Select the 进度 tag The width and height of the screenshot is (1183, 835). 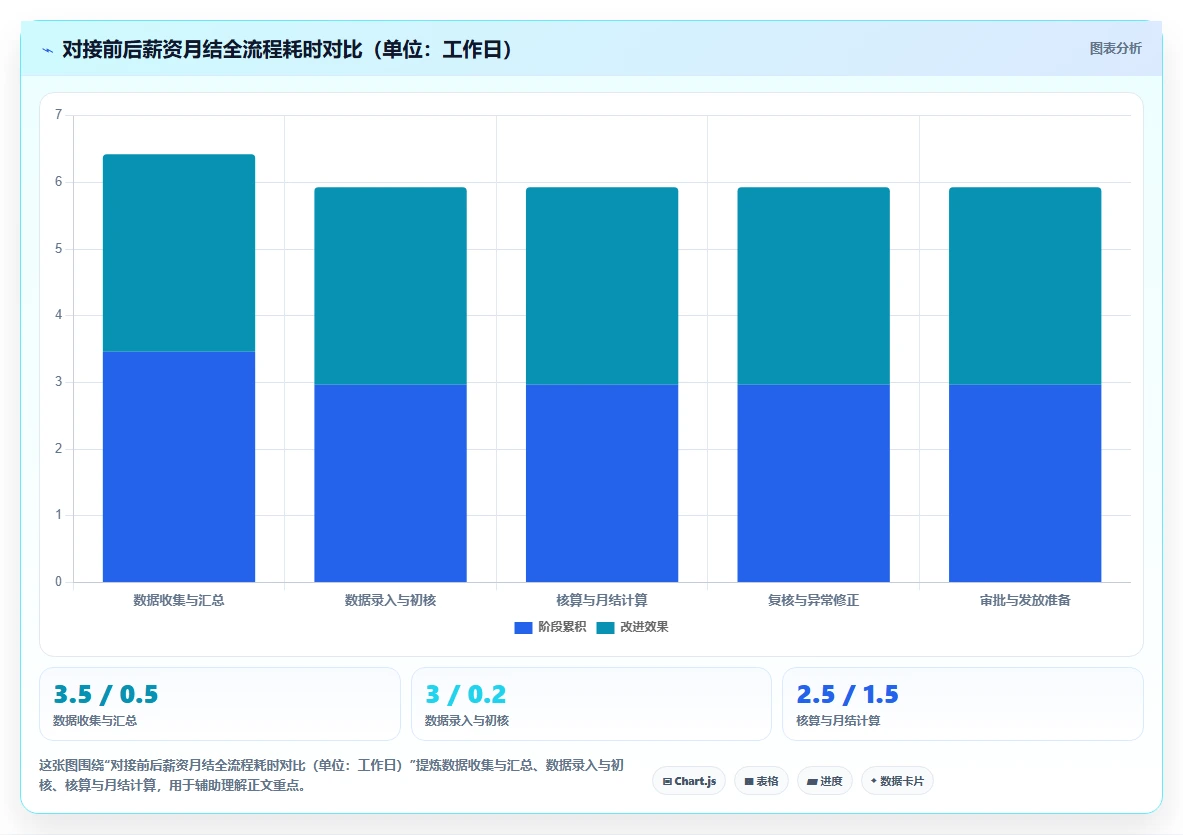[x=825, y=781]
